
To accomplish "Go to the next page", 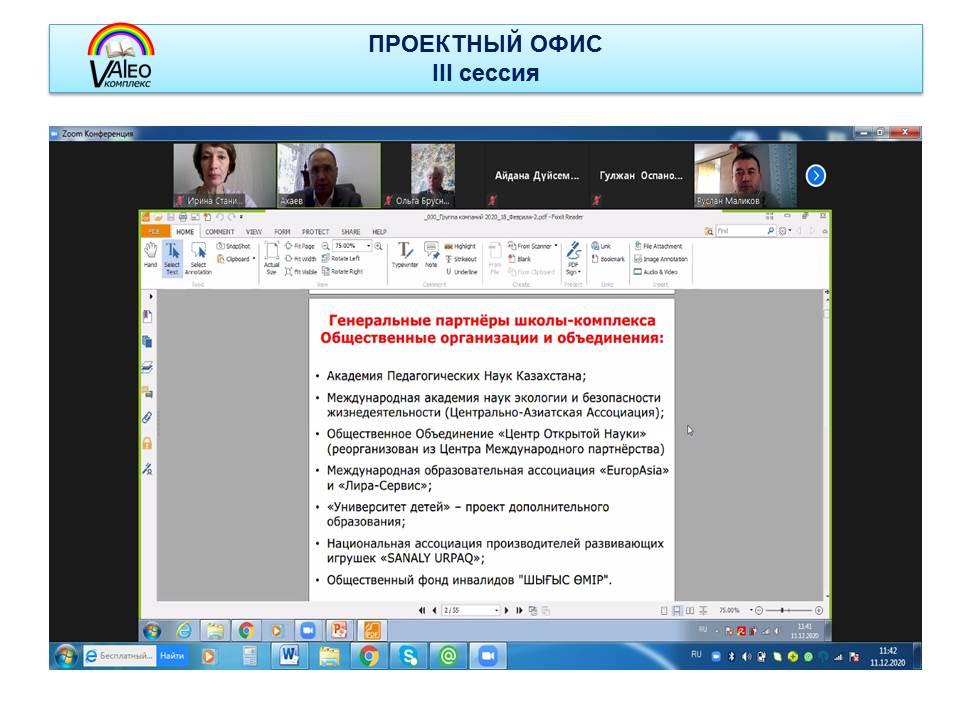I will pos(506,610).
